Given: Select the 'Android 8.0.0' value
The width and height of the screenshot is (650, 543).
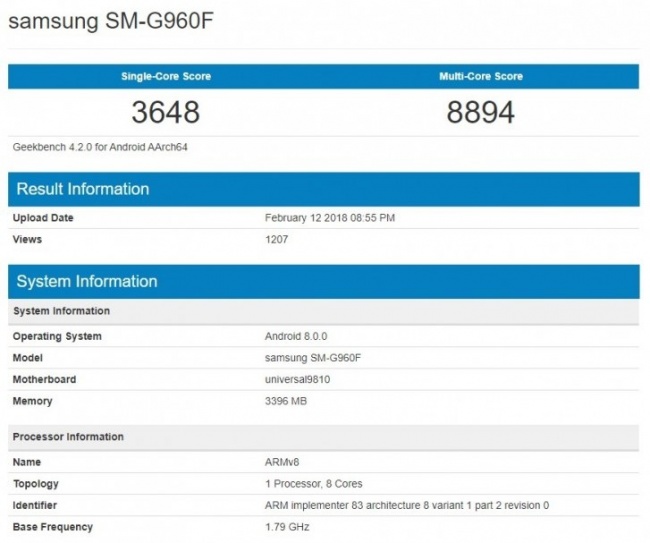Looking at the screenshot, I should pyautogui.click(x=296, y=336).
